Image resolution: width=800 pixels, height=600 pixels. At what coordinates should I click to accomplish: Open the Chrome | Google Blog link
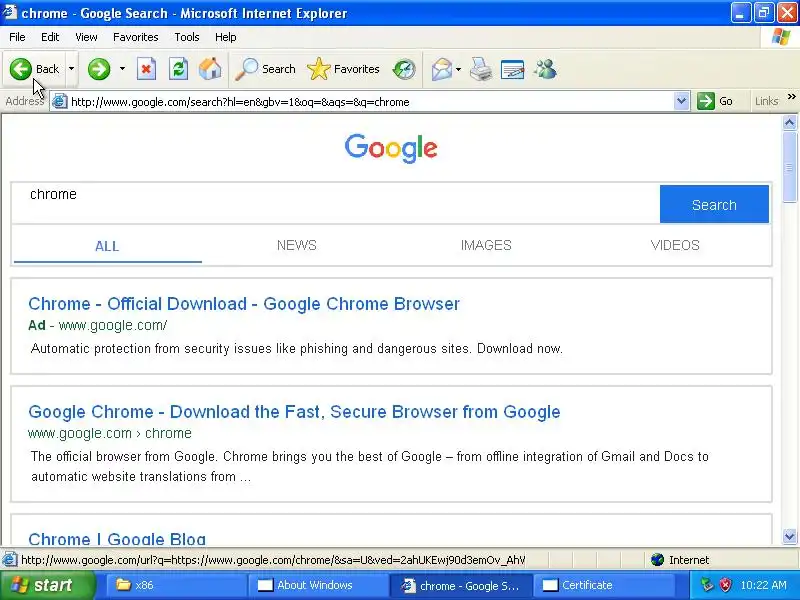[117, 539]
